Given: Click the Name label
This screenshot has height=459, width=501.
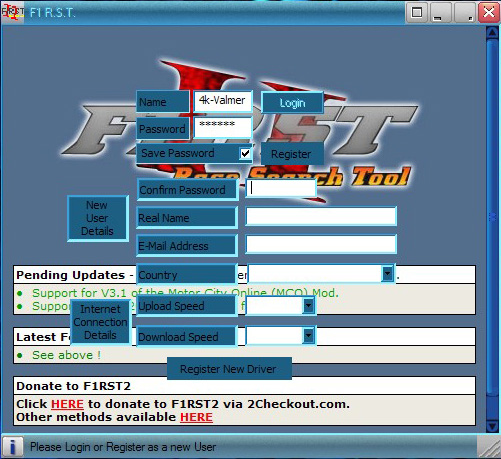Looking at the screenshot, I should click(x=163, y=102).
